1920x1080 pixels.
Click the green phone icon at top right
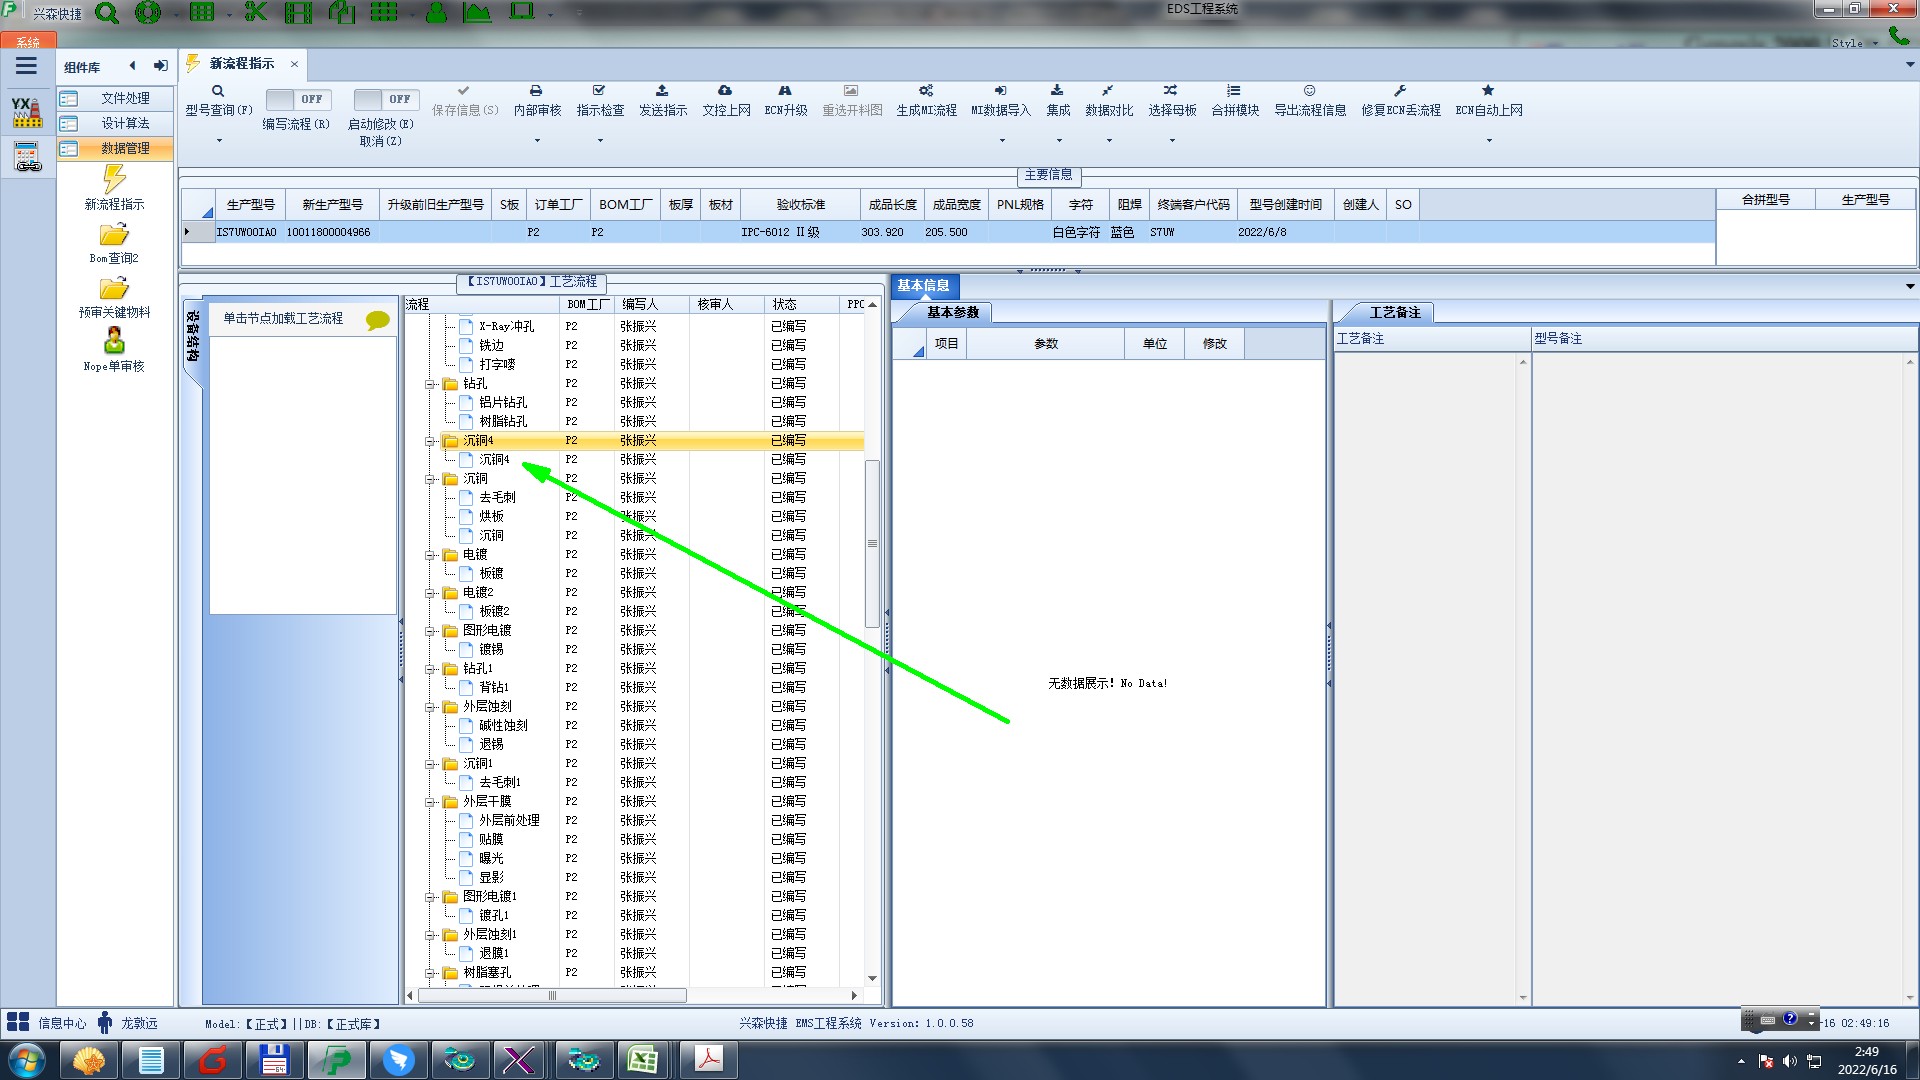pyautogui.click(x=1898, y=36)
